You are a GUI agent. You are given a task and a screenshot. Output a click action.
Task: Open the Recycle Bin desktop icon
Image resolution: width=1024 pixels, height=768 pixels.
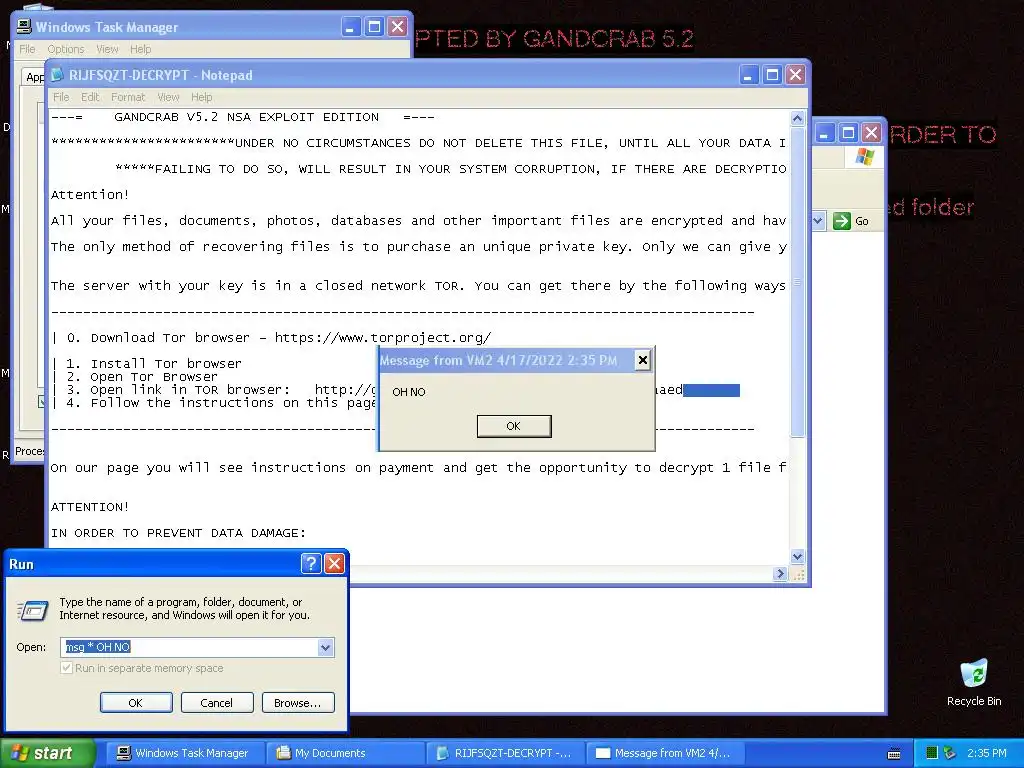click(x=974, y=682)
